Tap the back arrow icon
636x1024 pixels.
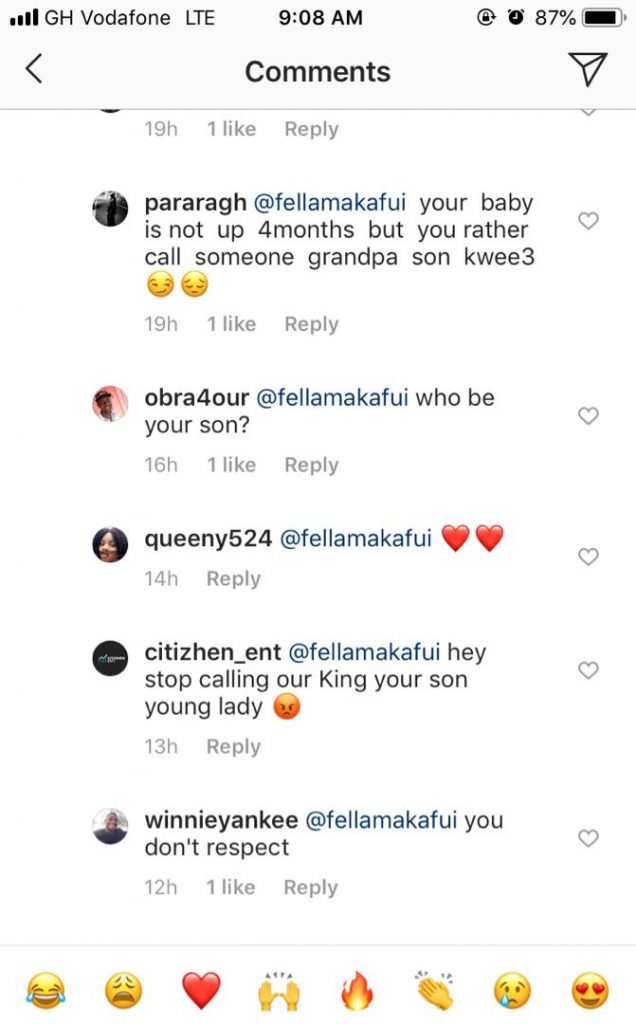34,69
